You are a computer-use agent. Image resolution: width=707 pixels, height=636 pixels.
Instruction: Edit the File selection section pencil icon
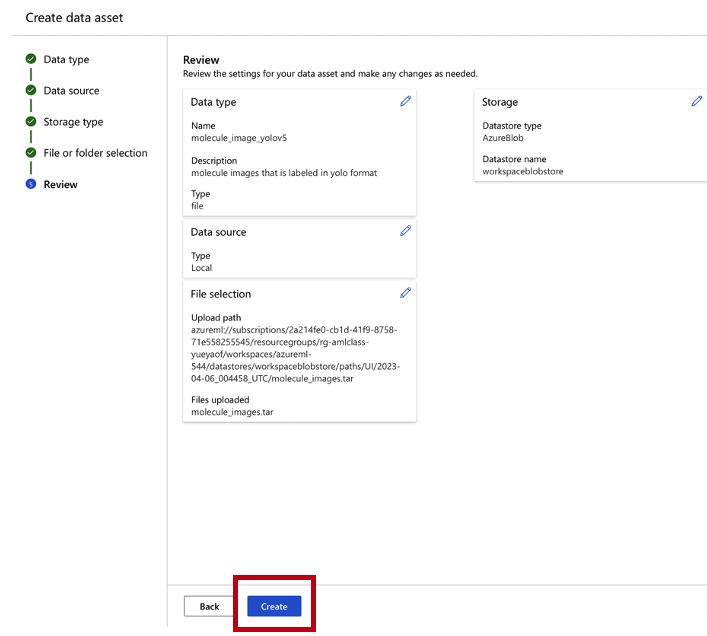[405, 293]
